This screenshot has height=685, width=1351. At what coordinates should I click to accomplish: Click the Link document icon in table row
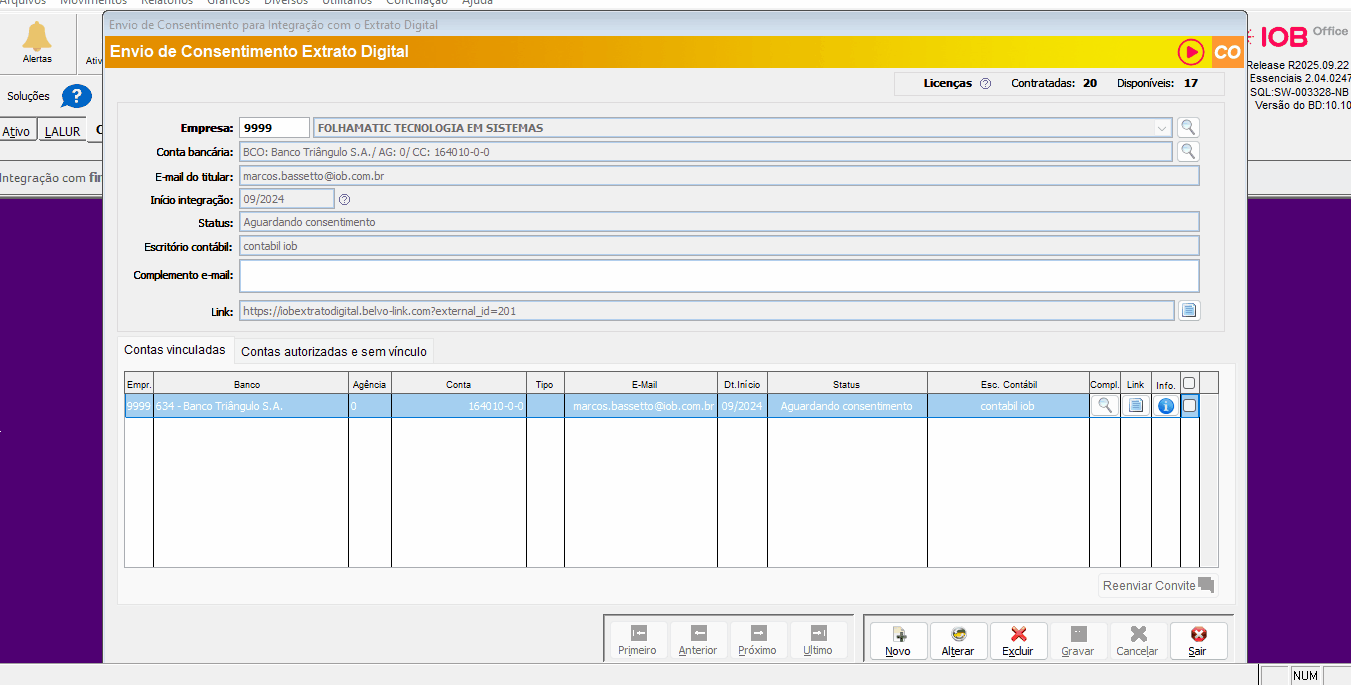pyautogui.click(x=1135, y=406)
